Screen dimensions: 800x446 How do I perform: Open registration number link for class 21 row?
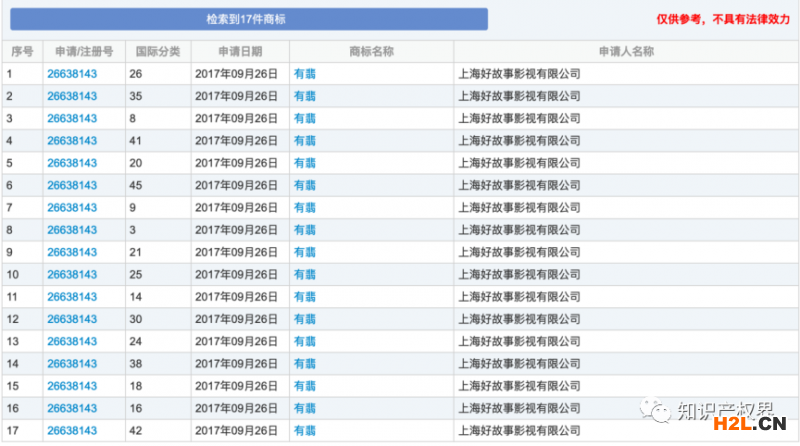pyautogui.click(x=72, y=252)
